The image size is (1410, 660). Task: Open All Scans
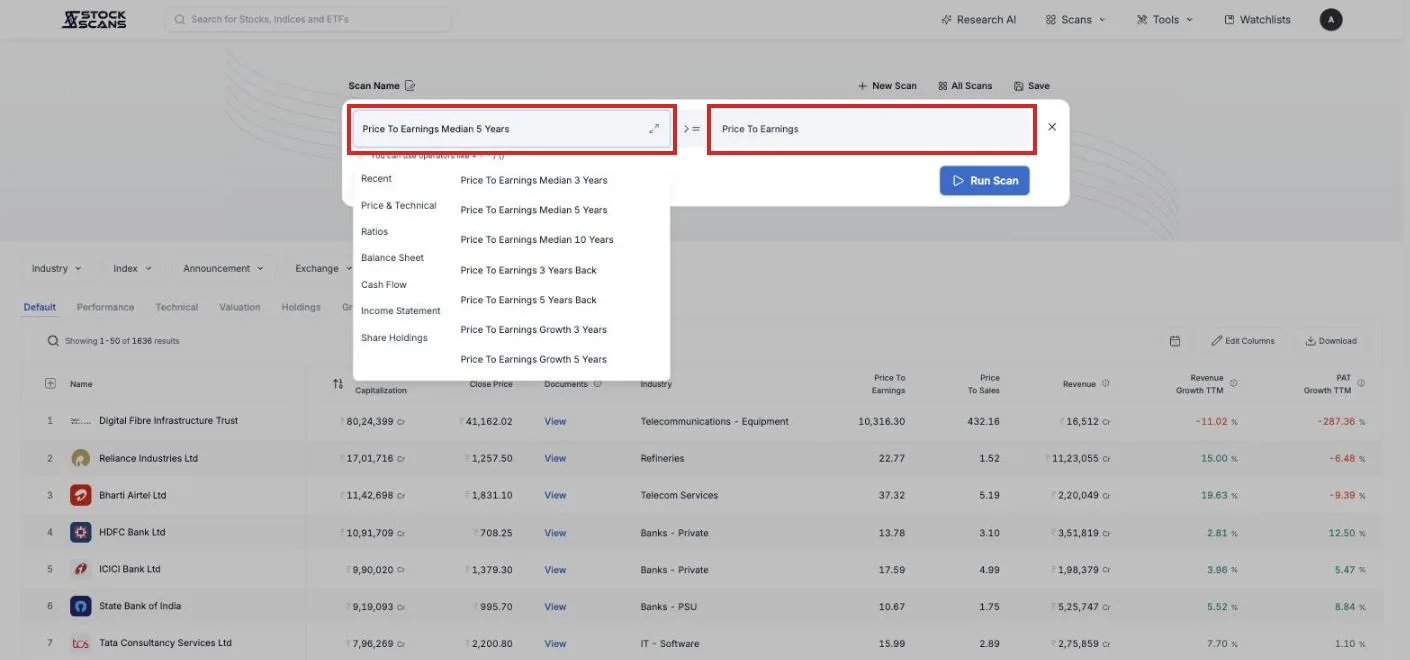point(965,86)
